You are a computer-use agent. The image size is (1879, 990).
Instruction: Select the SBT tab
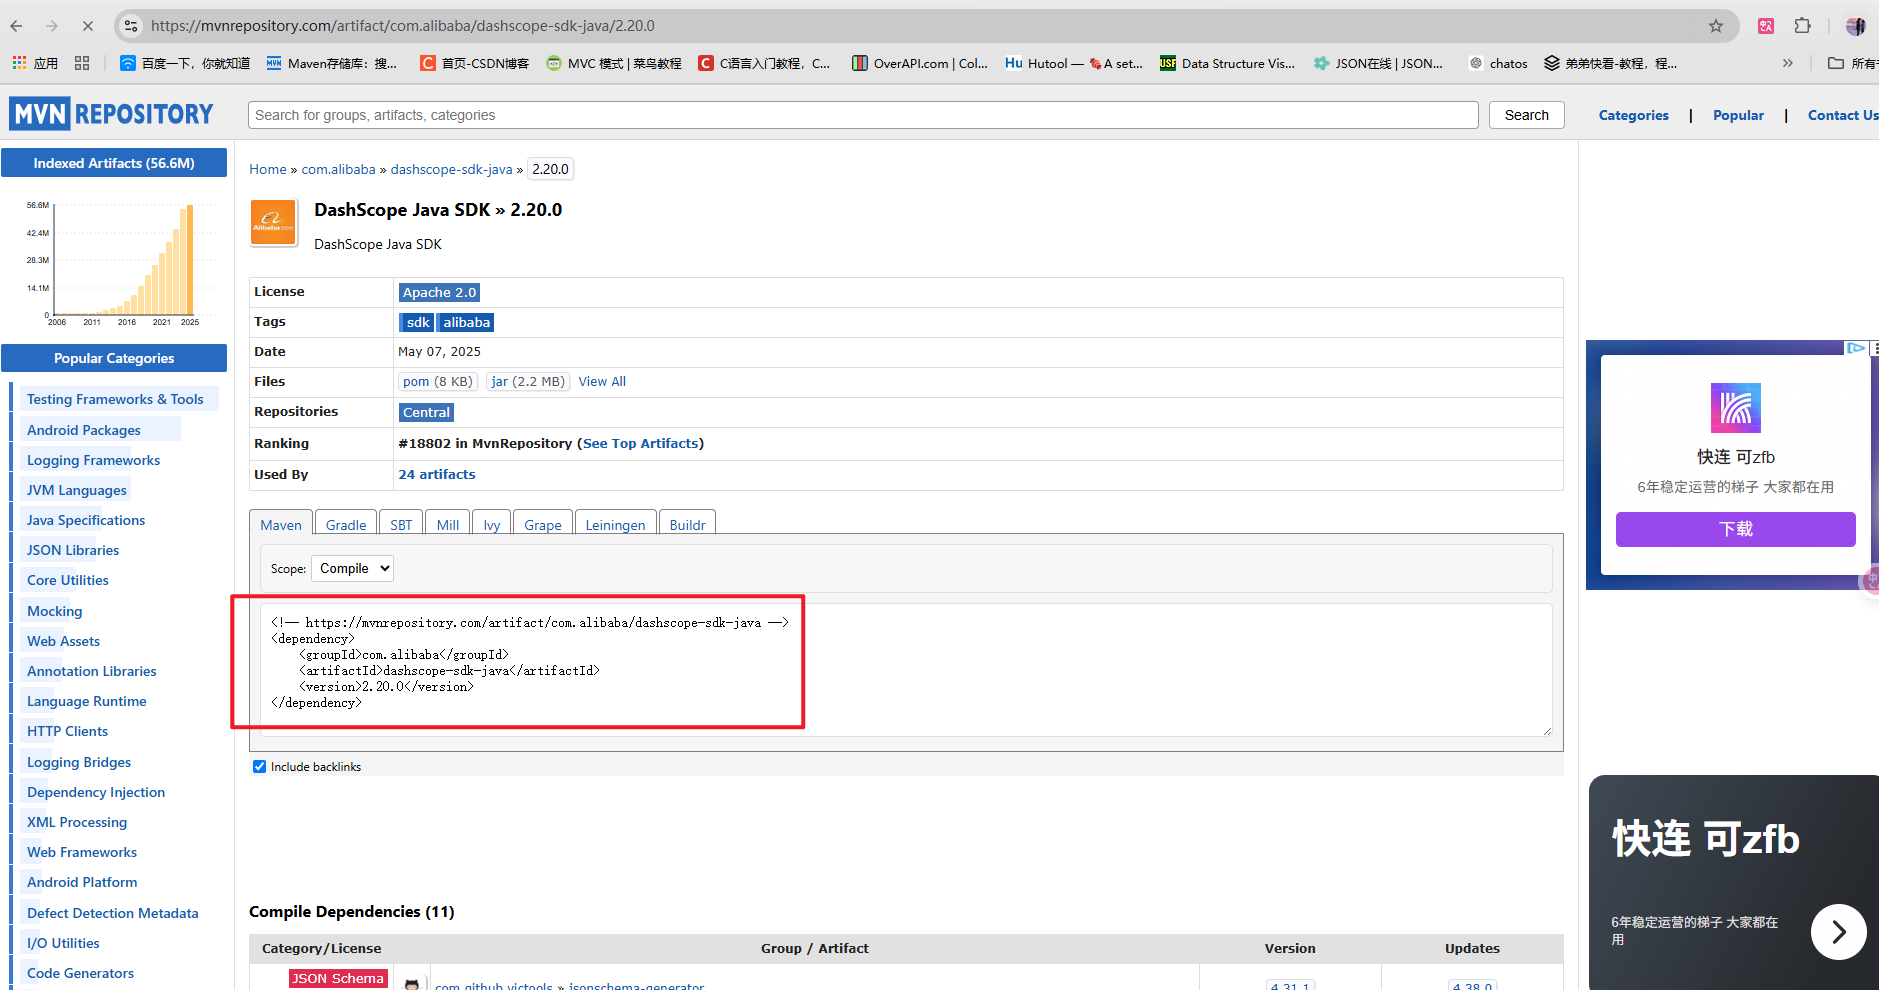[x=401, y=524]
